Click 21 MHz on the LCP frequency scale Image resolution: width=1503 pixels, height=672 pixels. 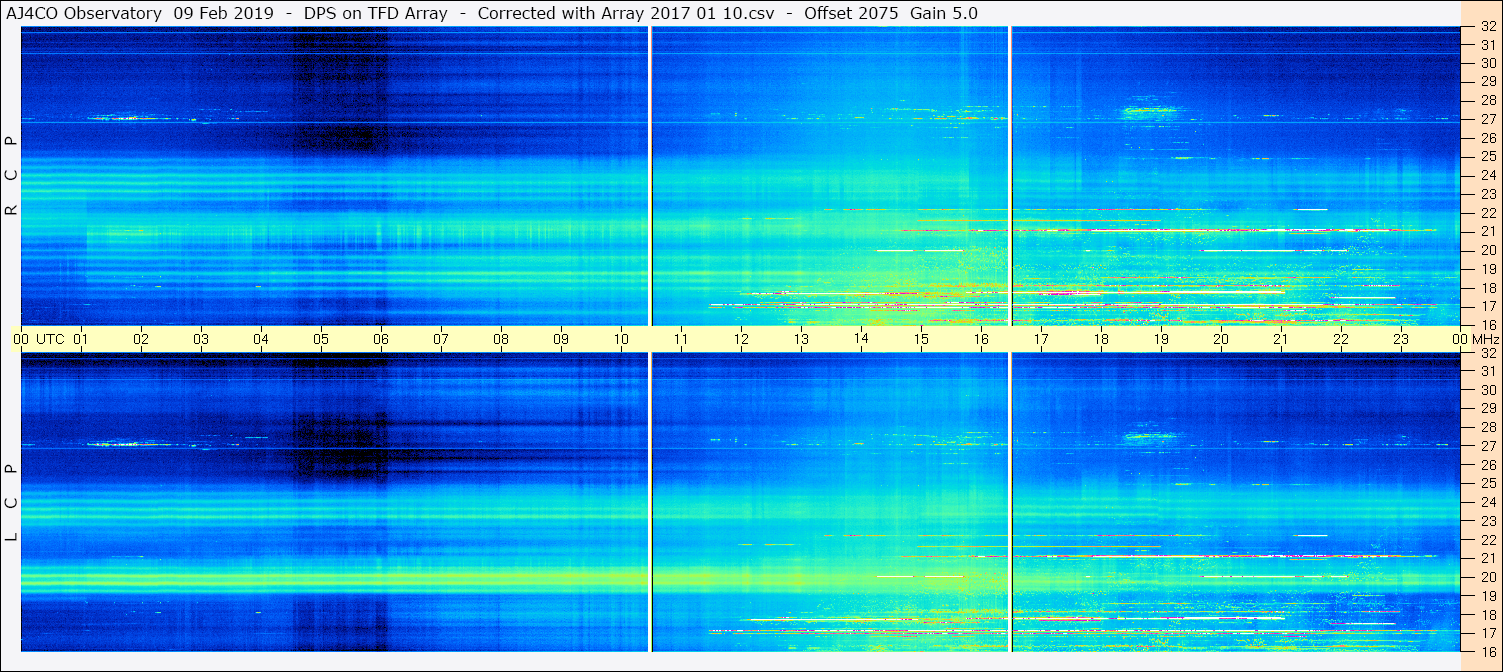[1487, 558]
